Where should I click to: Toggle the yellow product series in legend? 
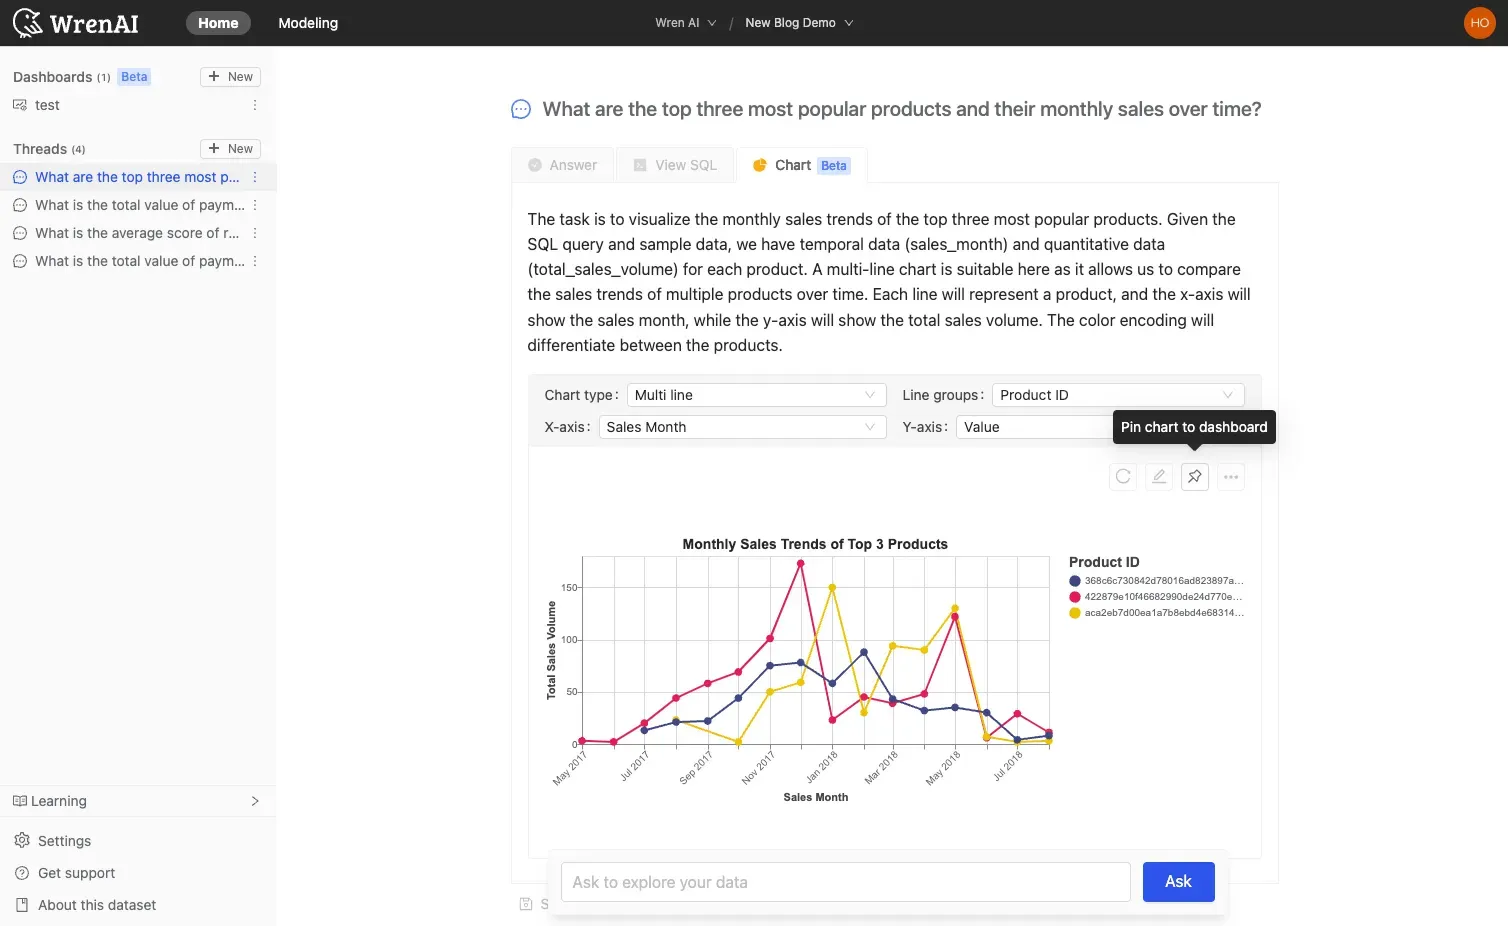tap(1075, 613)
